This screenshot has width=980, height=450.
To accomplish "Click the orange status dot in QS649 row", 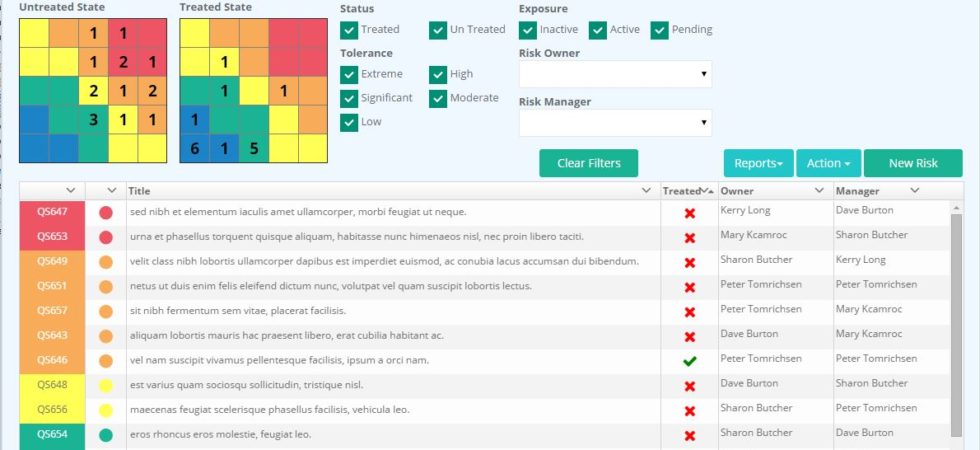I will (x=106, y=262).
